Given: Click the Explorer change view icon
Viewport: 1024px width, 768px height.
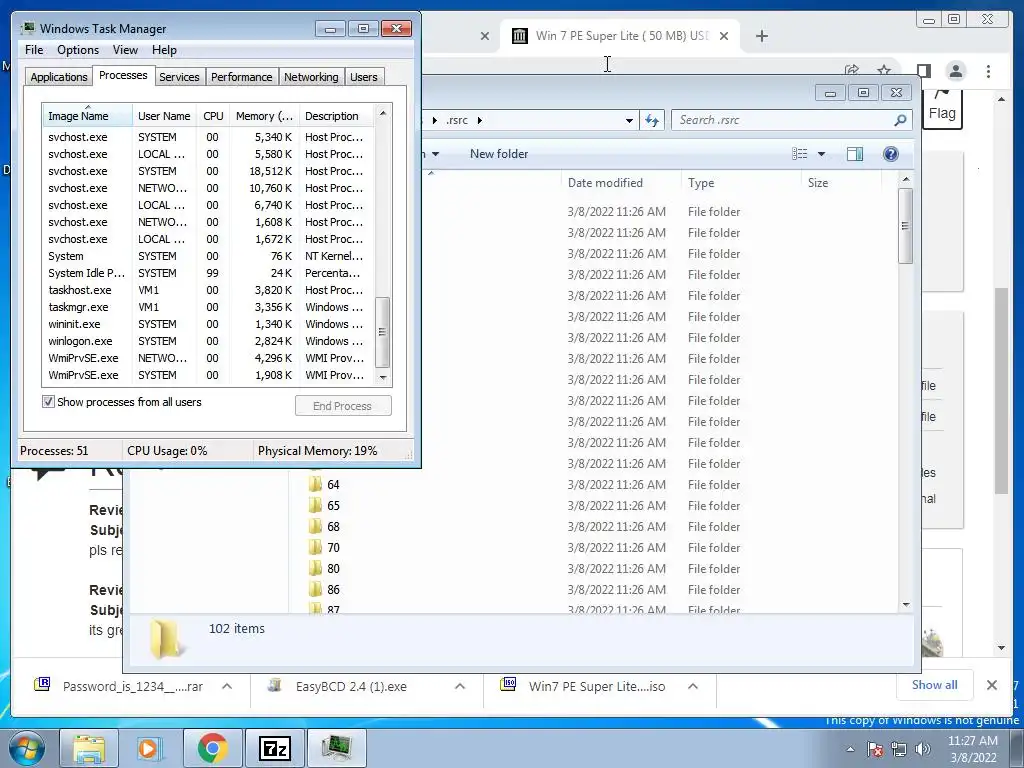Looking at the screenshot, I should (799, 154).
